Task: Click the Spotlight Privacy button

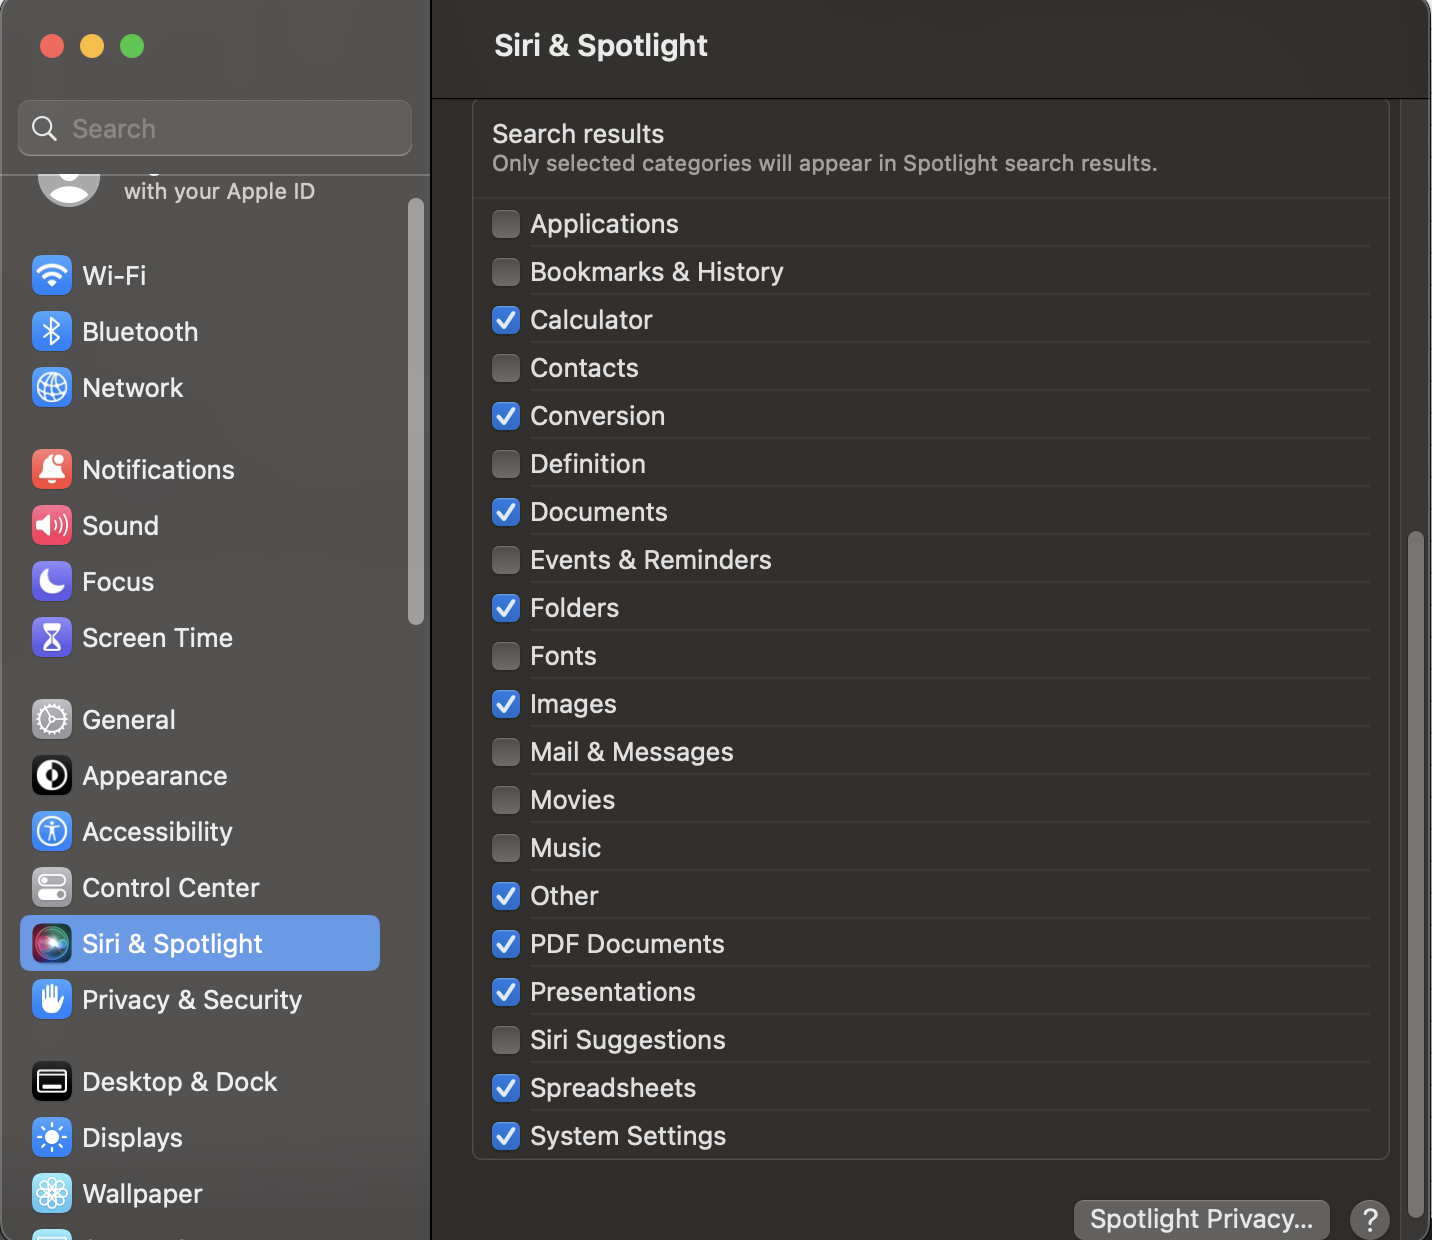Action: (1201, 1219)
